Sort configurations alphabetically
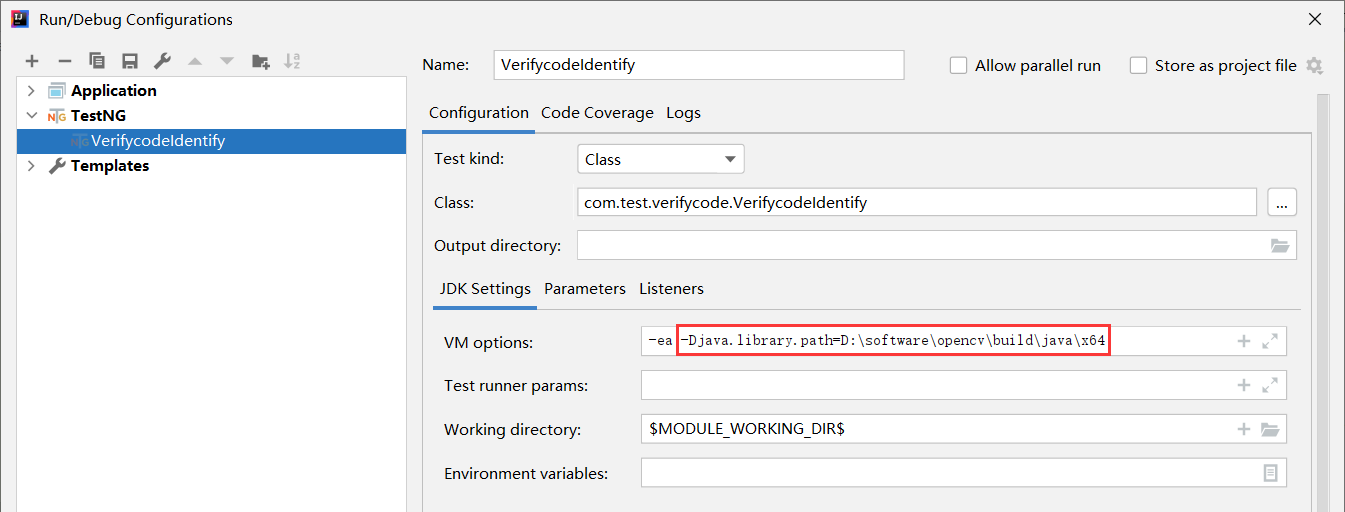Image resolution: width=1345 pixels, height=512 pixels. click(x=292, y=62)
